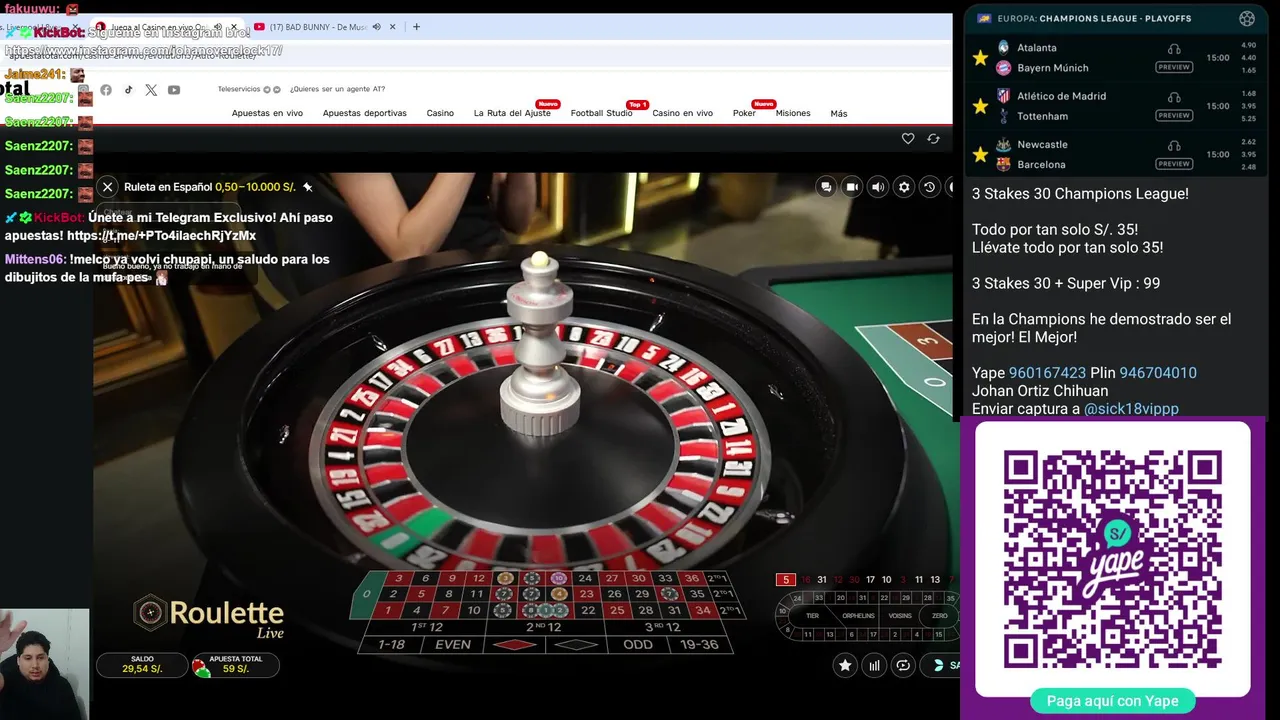Select ZERO racetrack bet
The image size is (1280, 720).
[x=940, y=616]
